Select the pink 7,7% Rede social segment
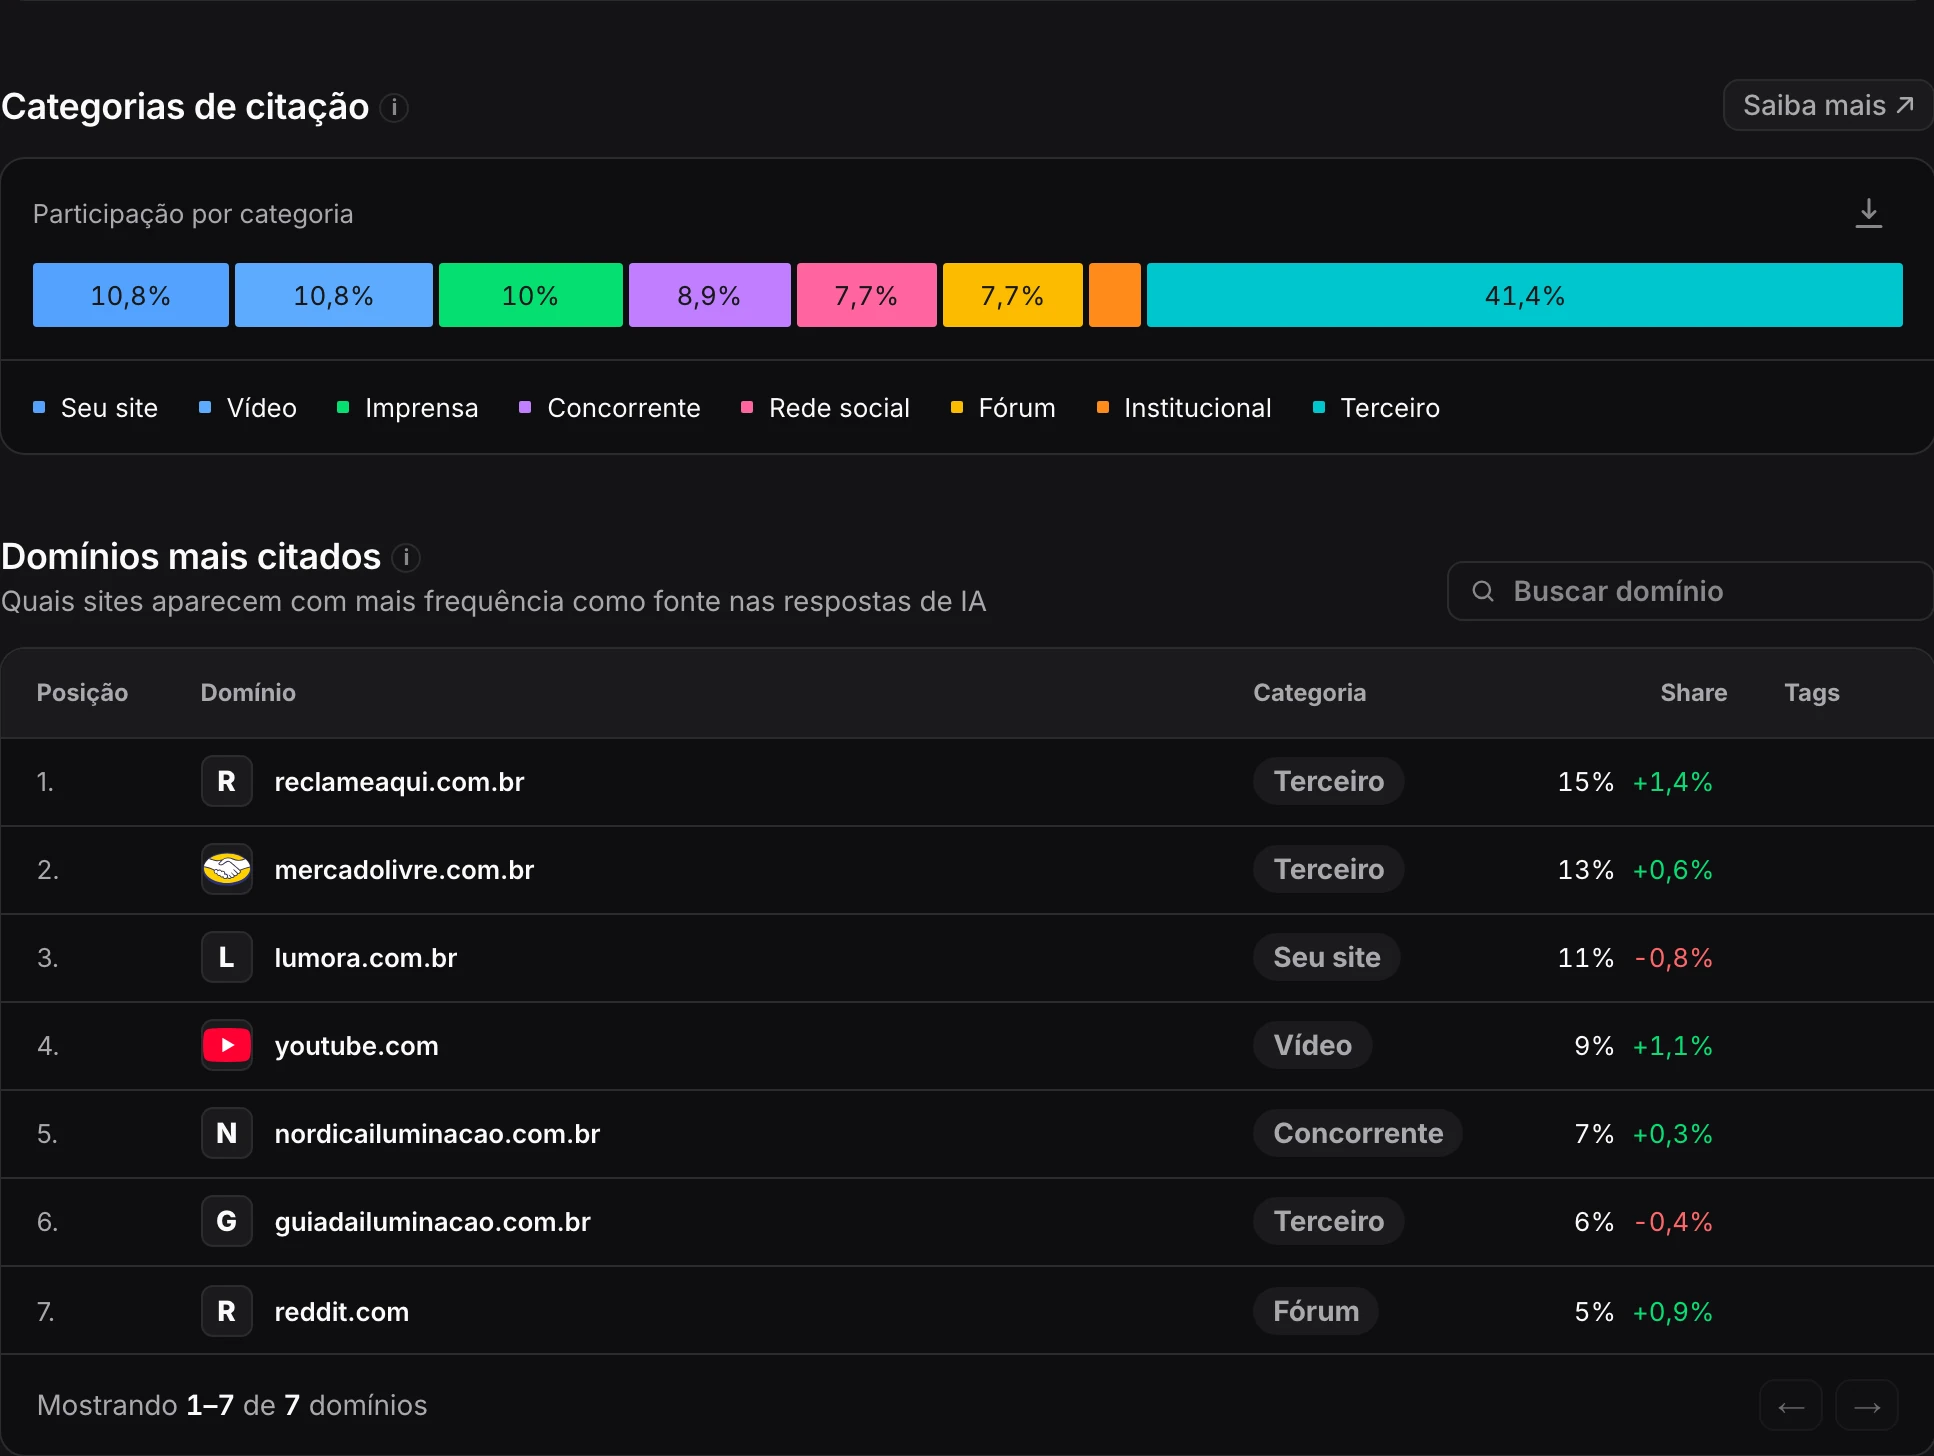The height and width of the screenshot is (1456, 1934). pyautogui.click(x=867, y=295)
